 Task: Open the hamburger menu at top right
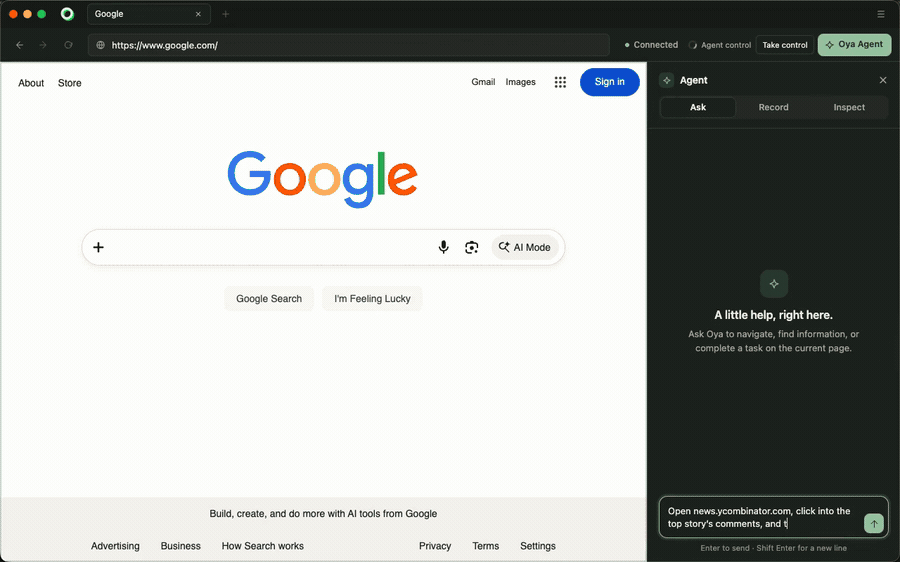coord(880,14)
